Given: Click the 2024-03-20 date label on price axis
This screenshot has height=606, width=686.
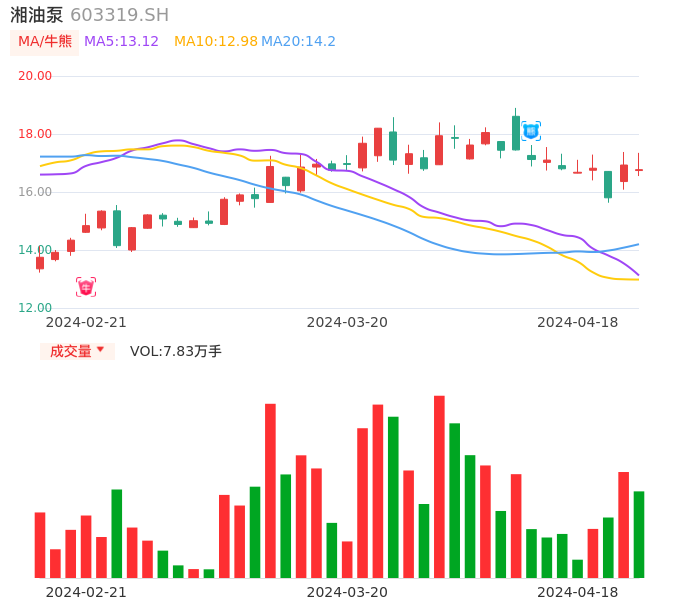Looking at the screenshot, I should 347,322.
